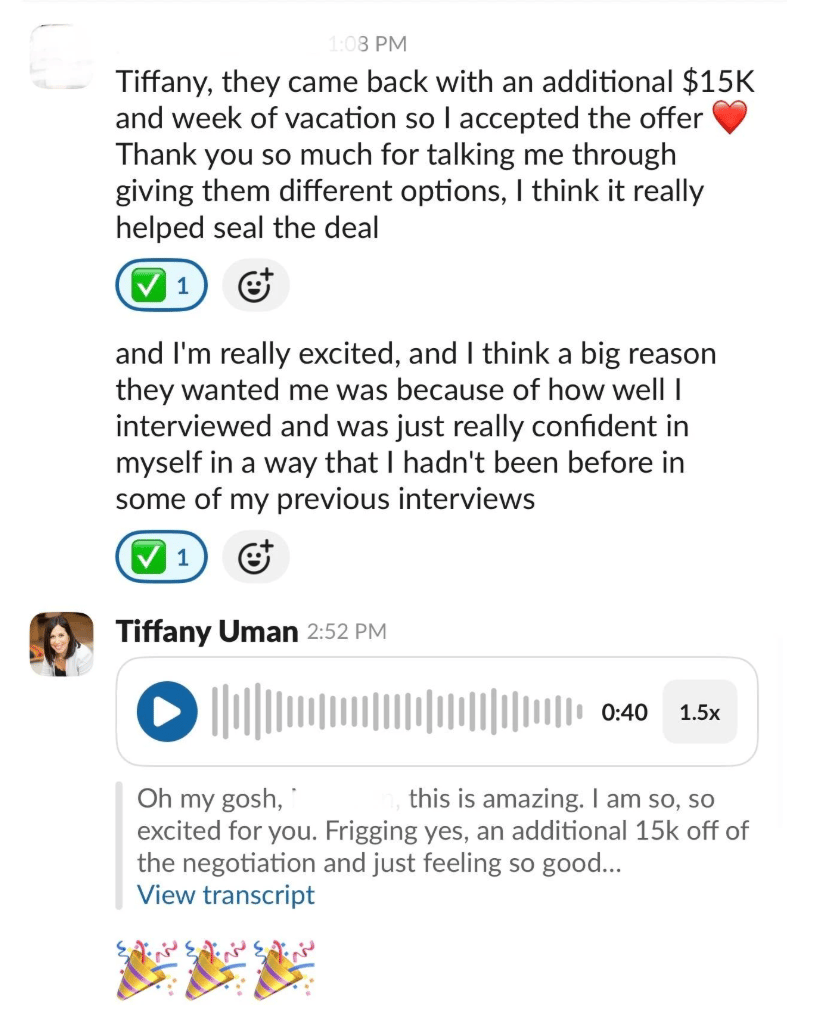The image size is (828, 1020).
Task: Seek within the audio clip waveform
Action: click(397, 712)
